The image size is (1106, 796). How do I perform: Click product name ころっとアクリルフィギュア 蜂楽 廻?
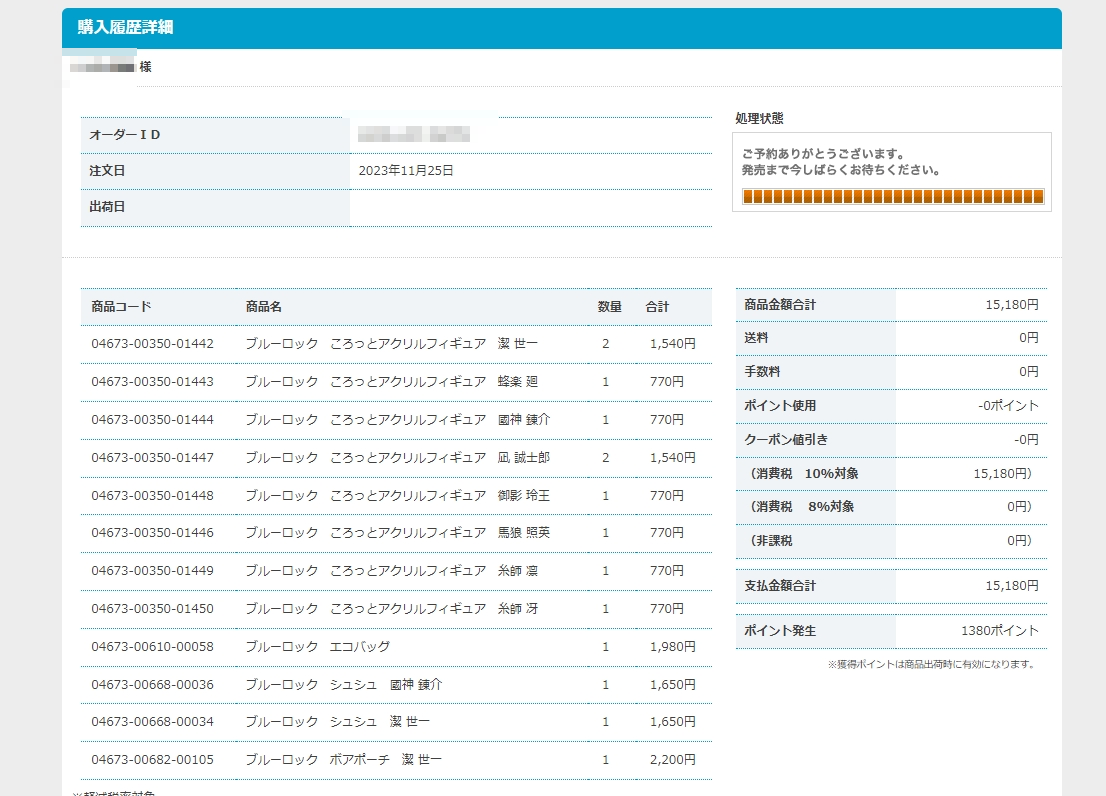click(x=434, y=381)
